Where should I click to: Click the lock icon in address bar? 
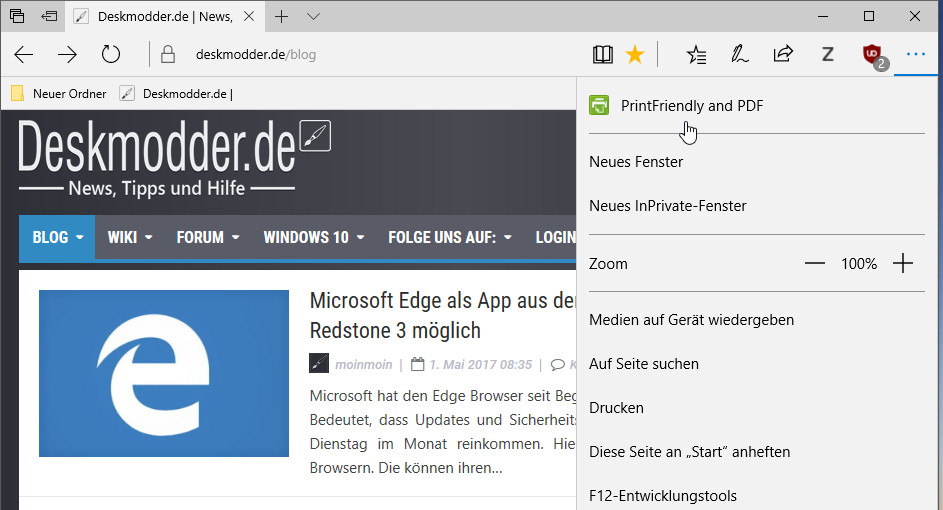[168, 55]
